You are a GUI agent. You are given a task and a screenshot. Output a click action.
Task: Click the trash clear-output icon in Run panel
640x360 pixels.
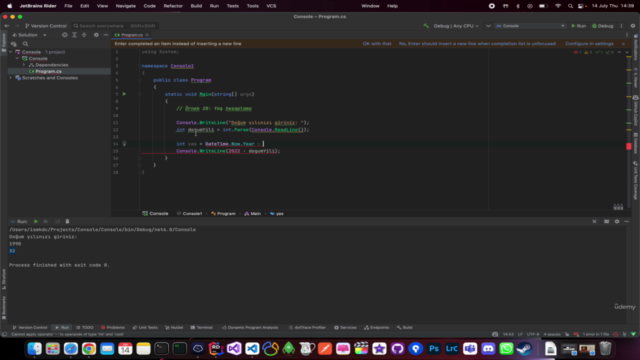tap(67, 222)
